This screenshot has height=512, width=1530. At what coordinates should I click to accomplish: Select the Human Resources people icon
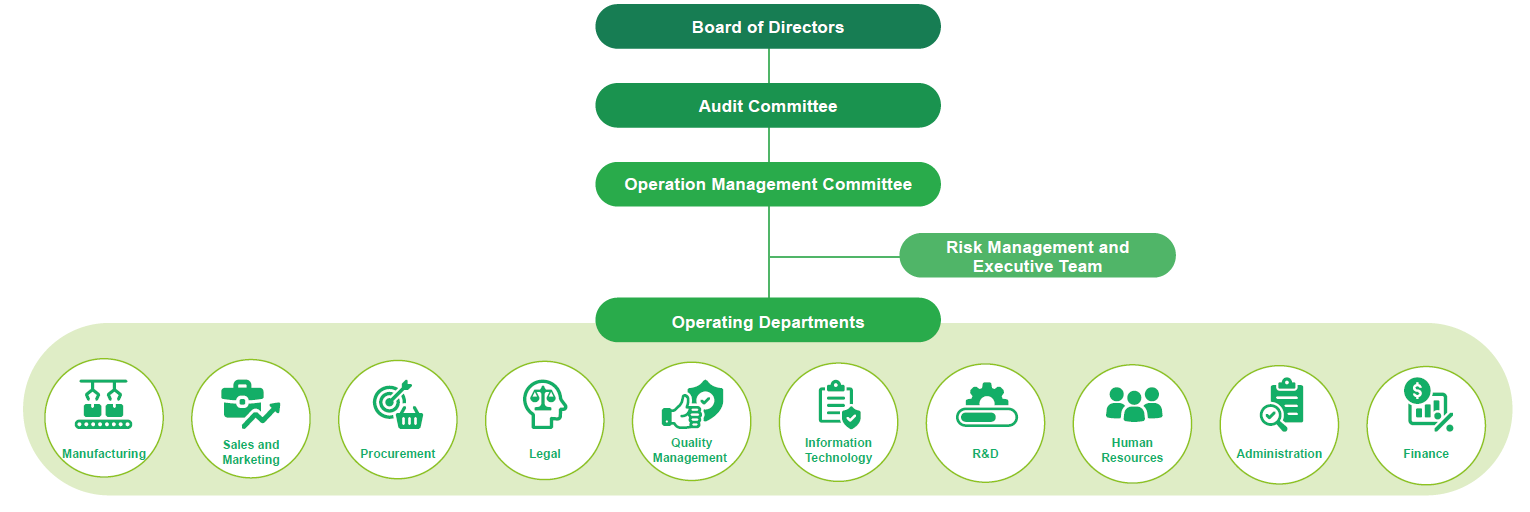(x=1133, y=404)
